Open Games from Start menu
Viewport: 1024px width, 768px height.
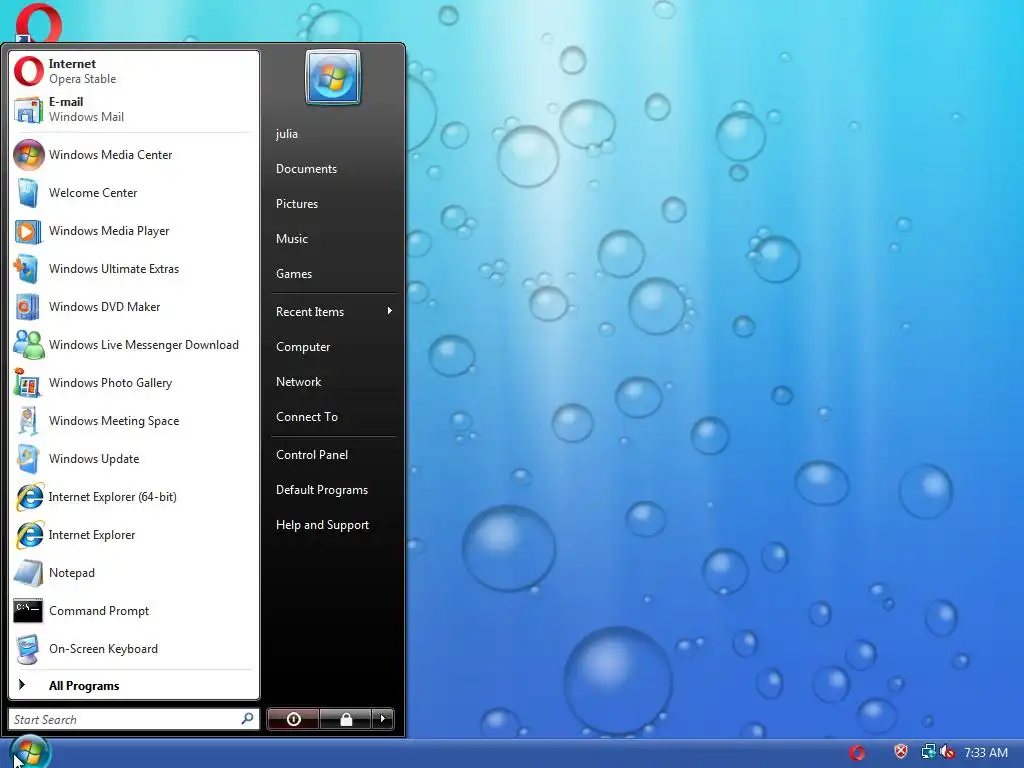tap(293, 274)
